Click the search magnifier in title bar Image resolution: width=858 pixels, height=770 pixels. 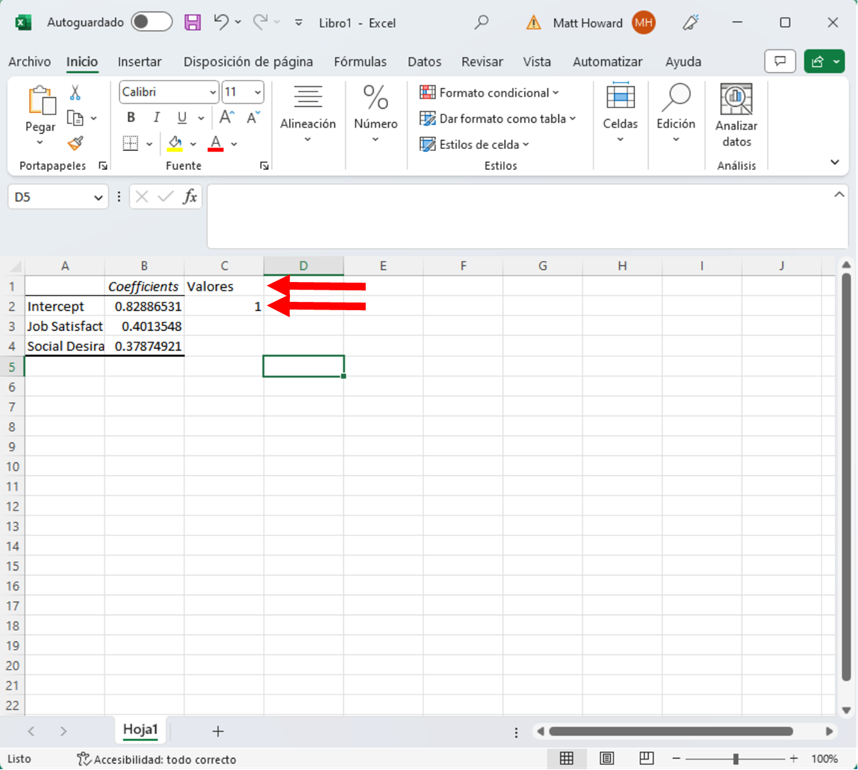pos(482,22)
